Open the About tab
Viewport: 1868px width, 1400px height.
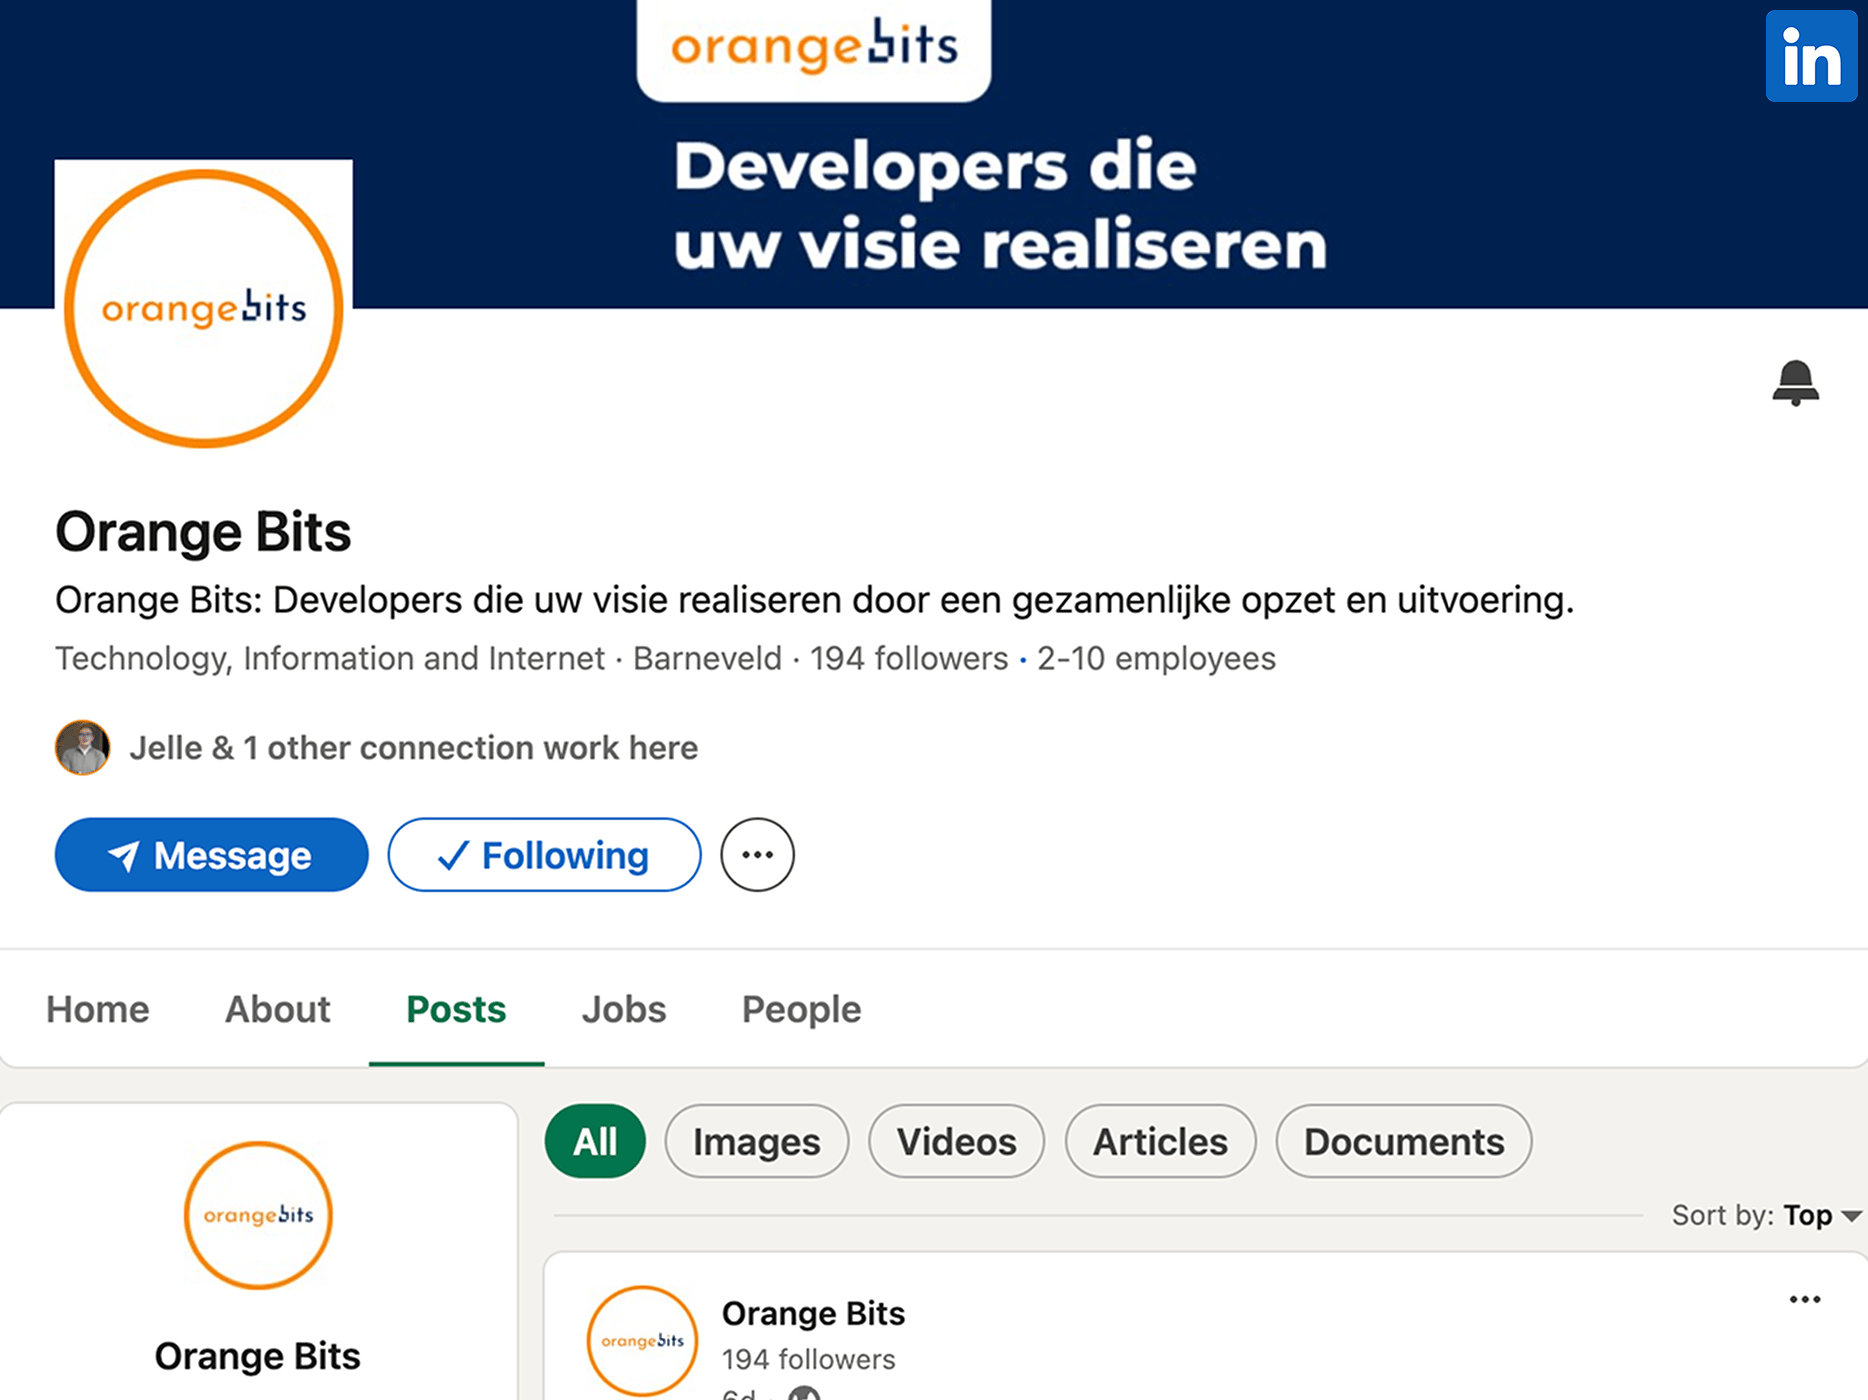point(278,1010)
